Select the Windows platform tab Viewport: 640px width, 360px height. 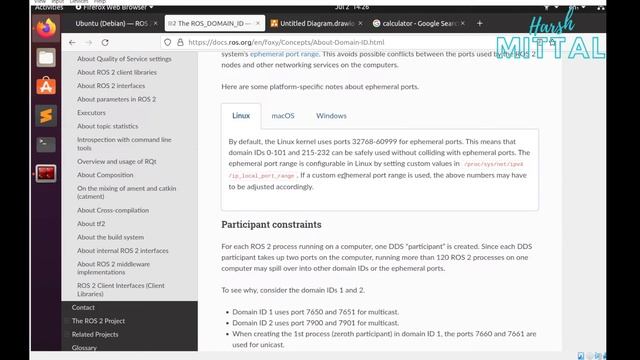[331, 116]
